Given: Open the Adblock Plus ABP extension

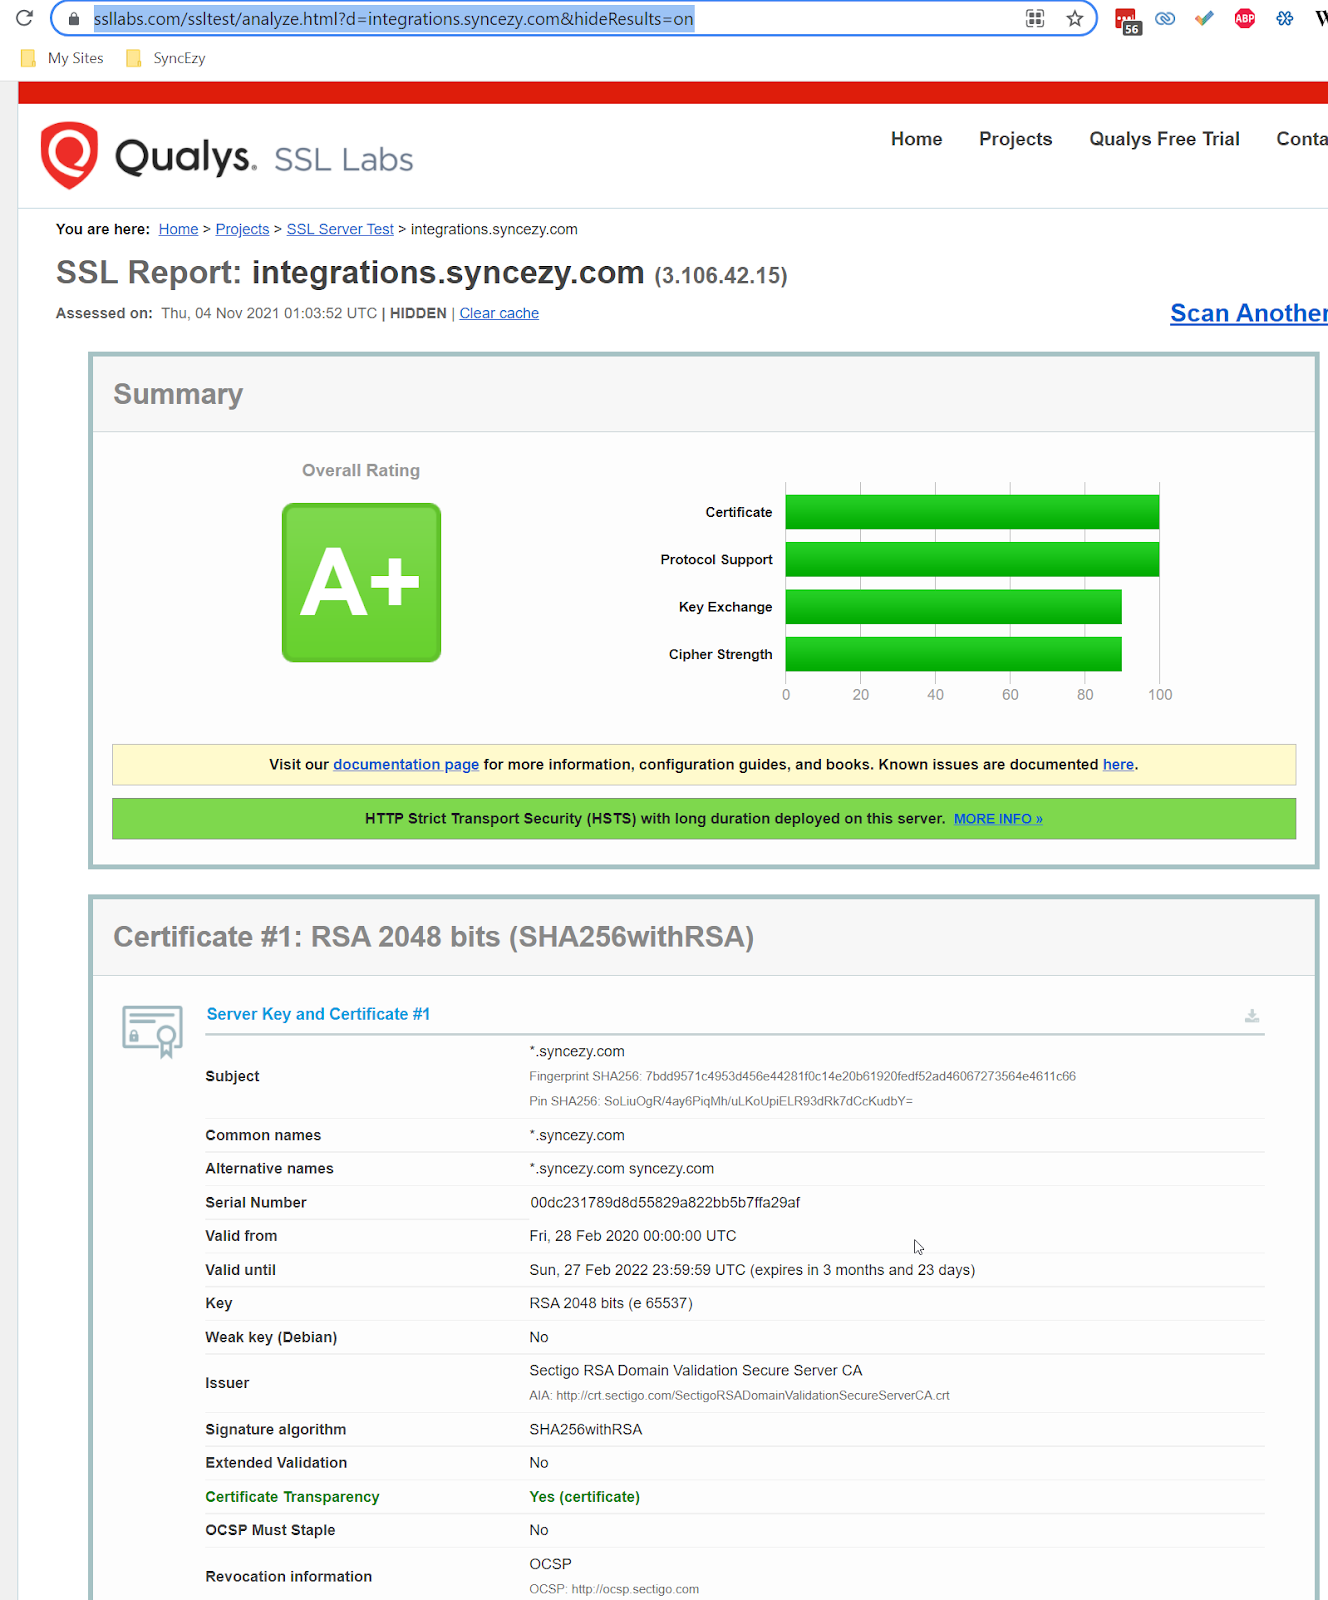Looking at the screenshot, I should (x=1245, y=18).
